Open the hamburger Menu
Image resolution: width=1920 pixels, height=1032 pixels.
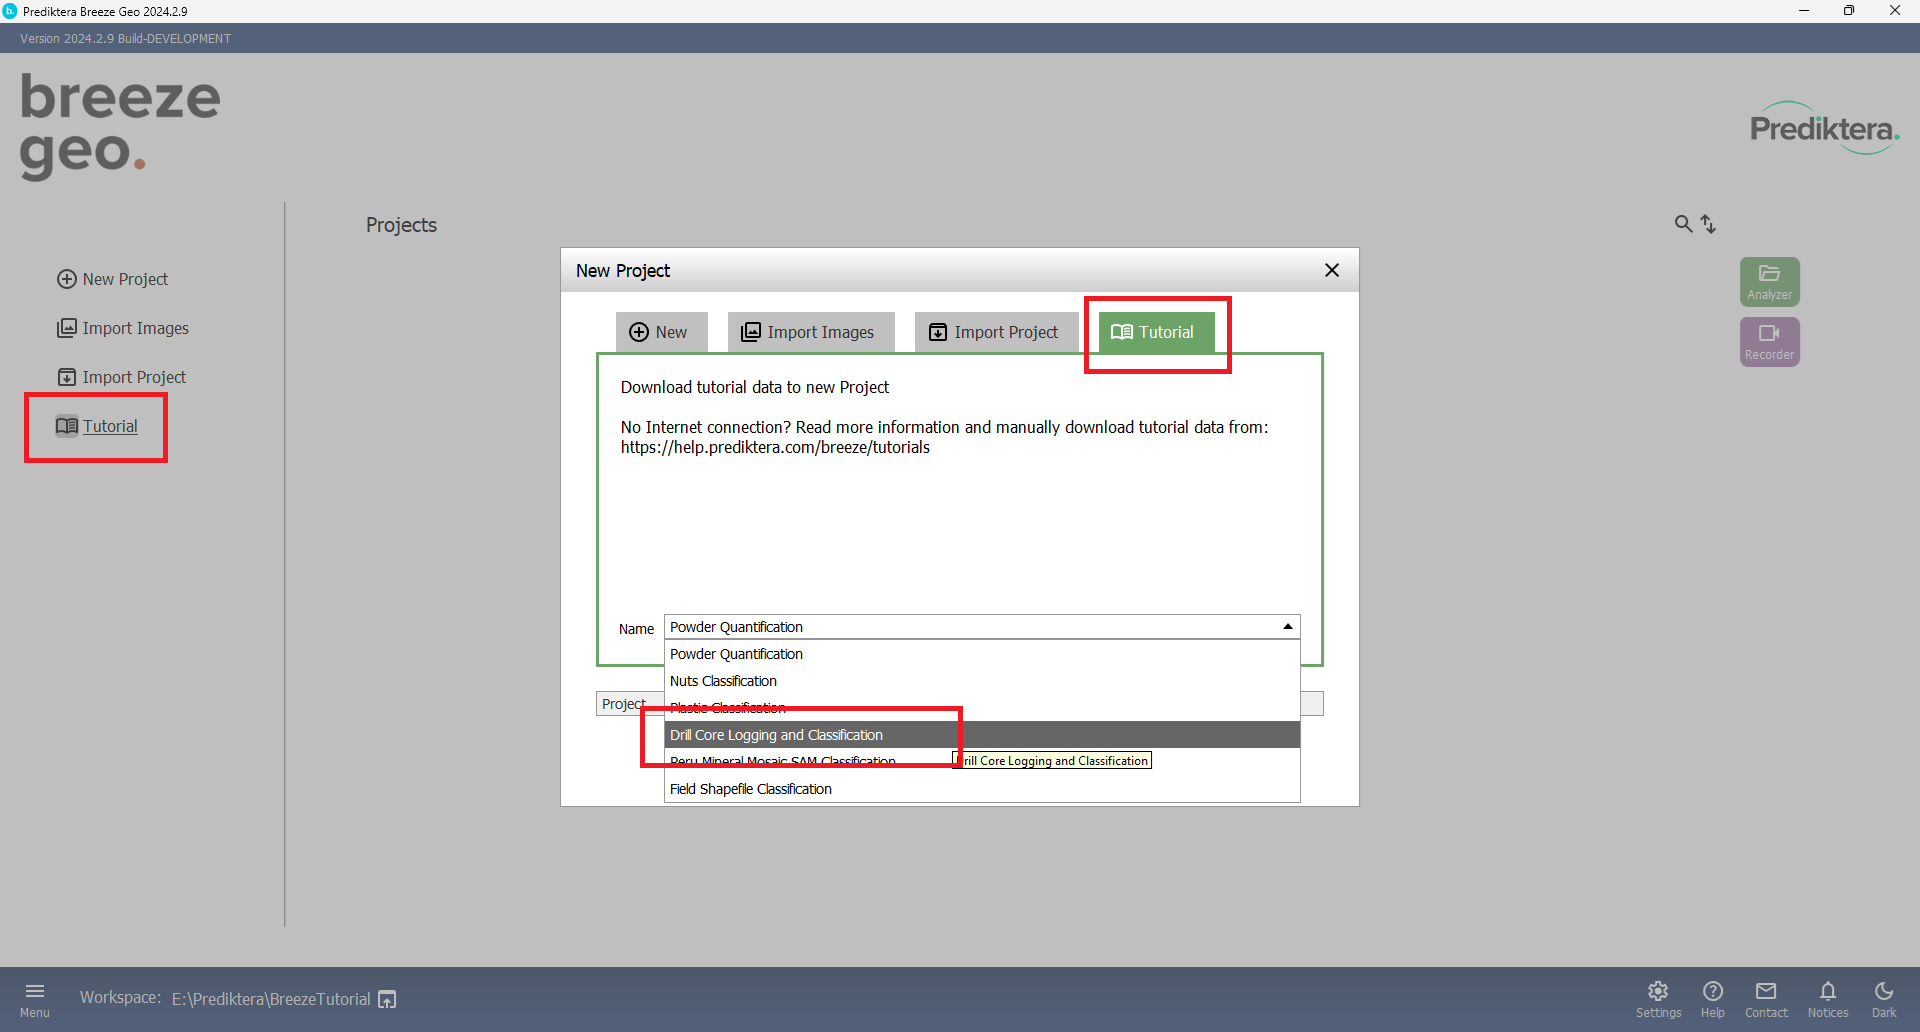click(x=35, y=998)
